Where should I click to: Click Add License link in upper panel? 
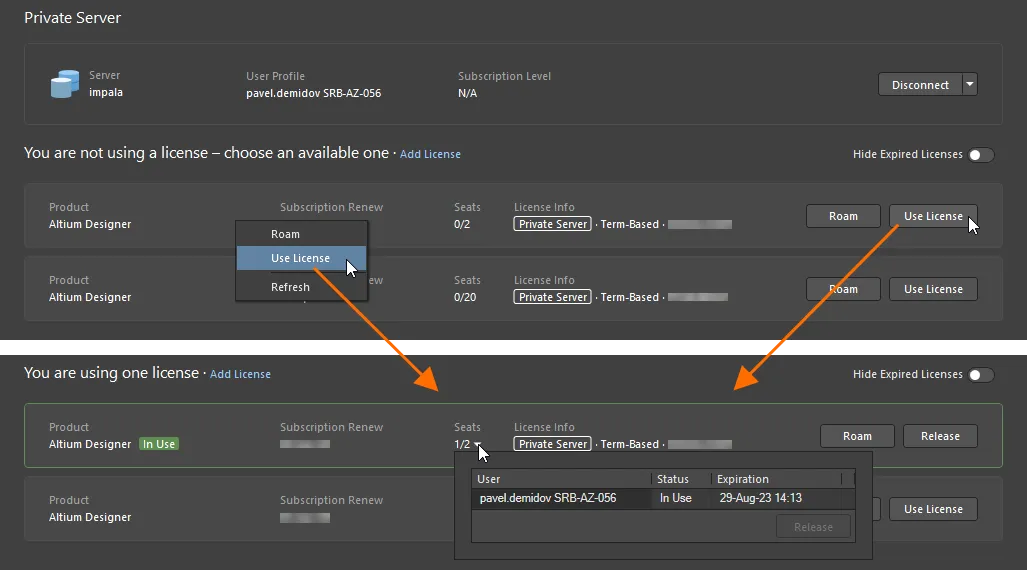coord(430,154)
